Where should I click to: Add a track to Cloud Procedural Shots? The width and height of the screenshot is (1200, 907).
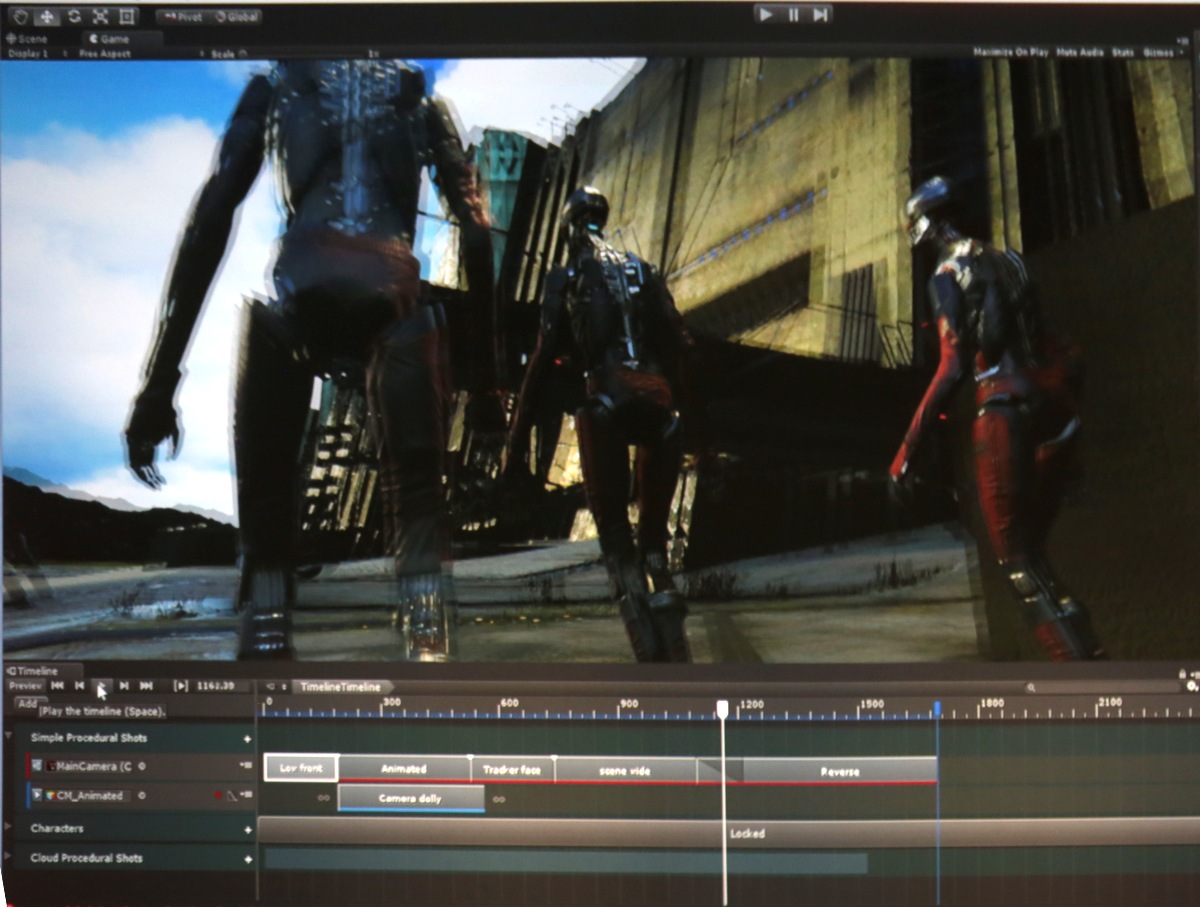(x=247, y=859)
